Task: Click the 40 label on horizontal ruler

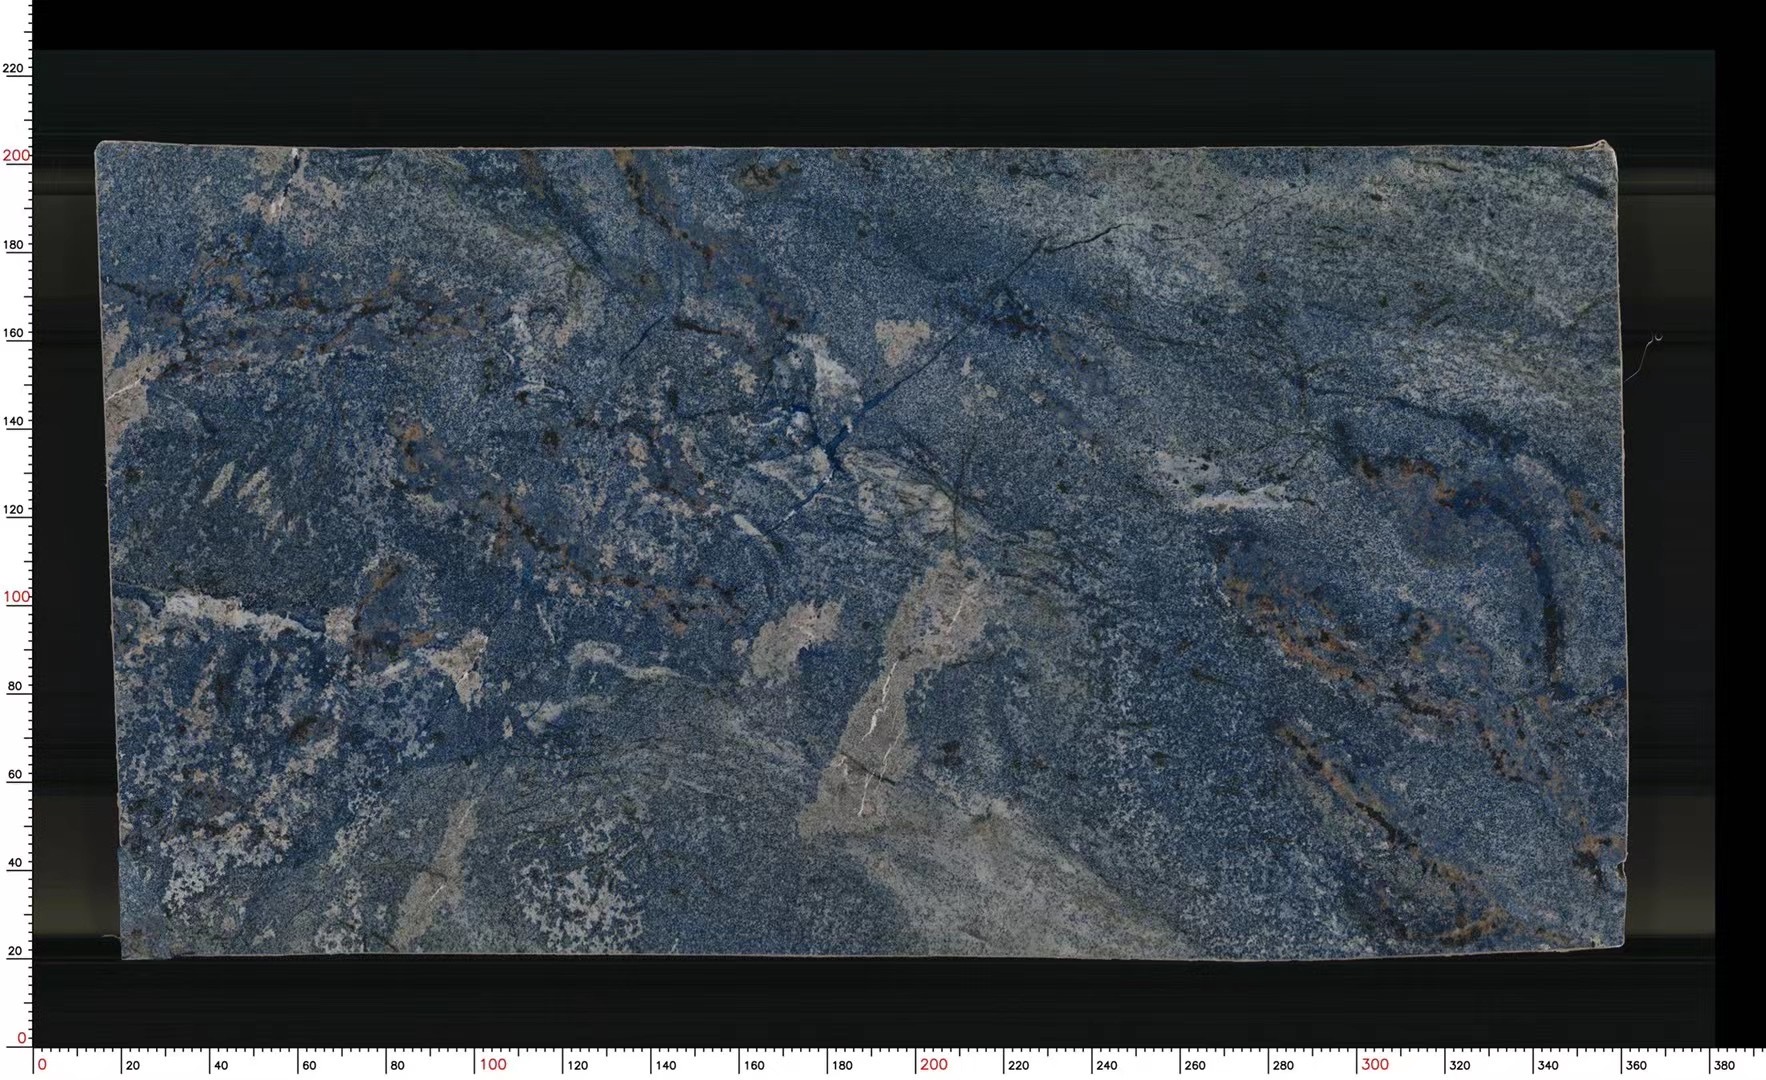Action: 221,1066
